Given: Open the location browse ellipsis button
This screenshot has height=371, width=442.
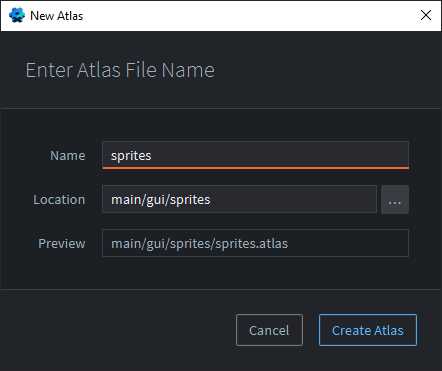Looking at the screenshot, I should [395, 199].
